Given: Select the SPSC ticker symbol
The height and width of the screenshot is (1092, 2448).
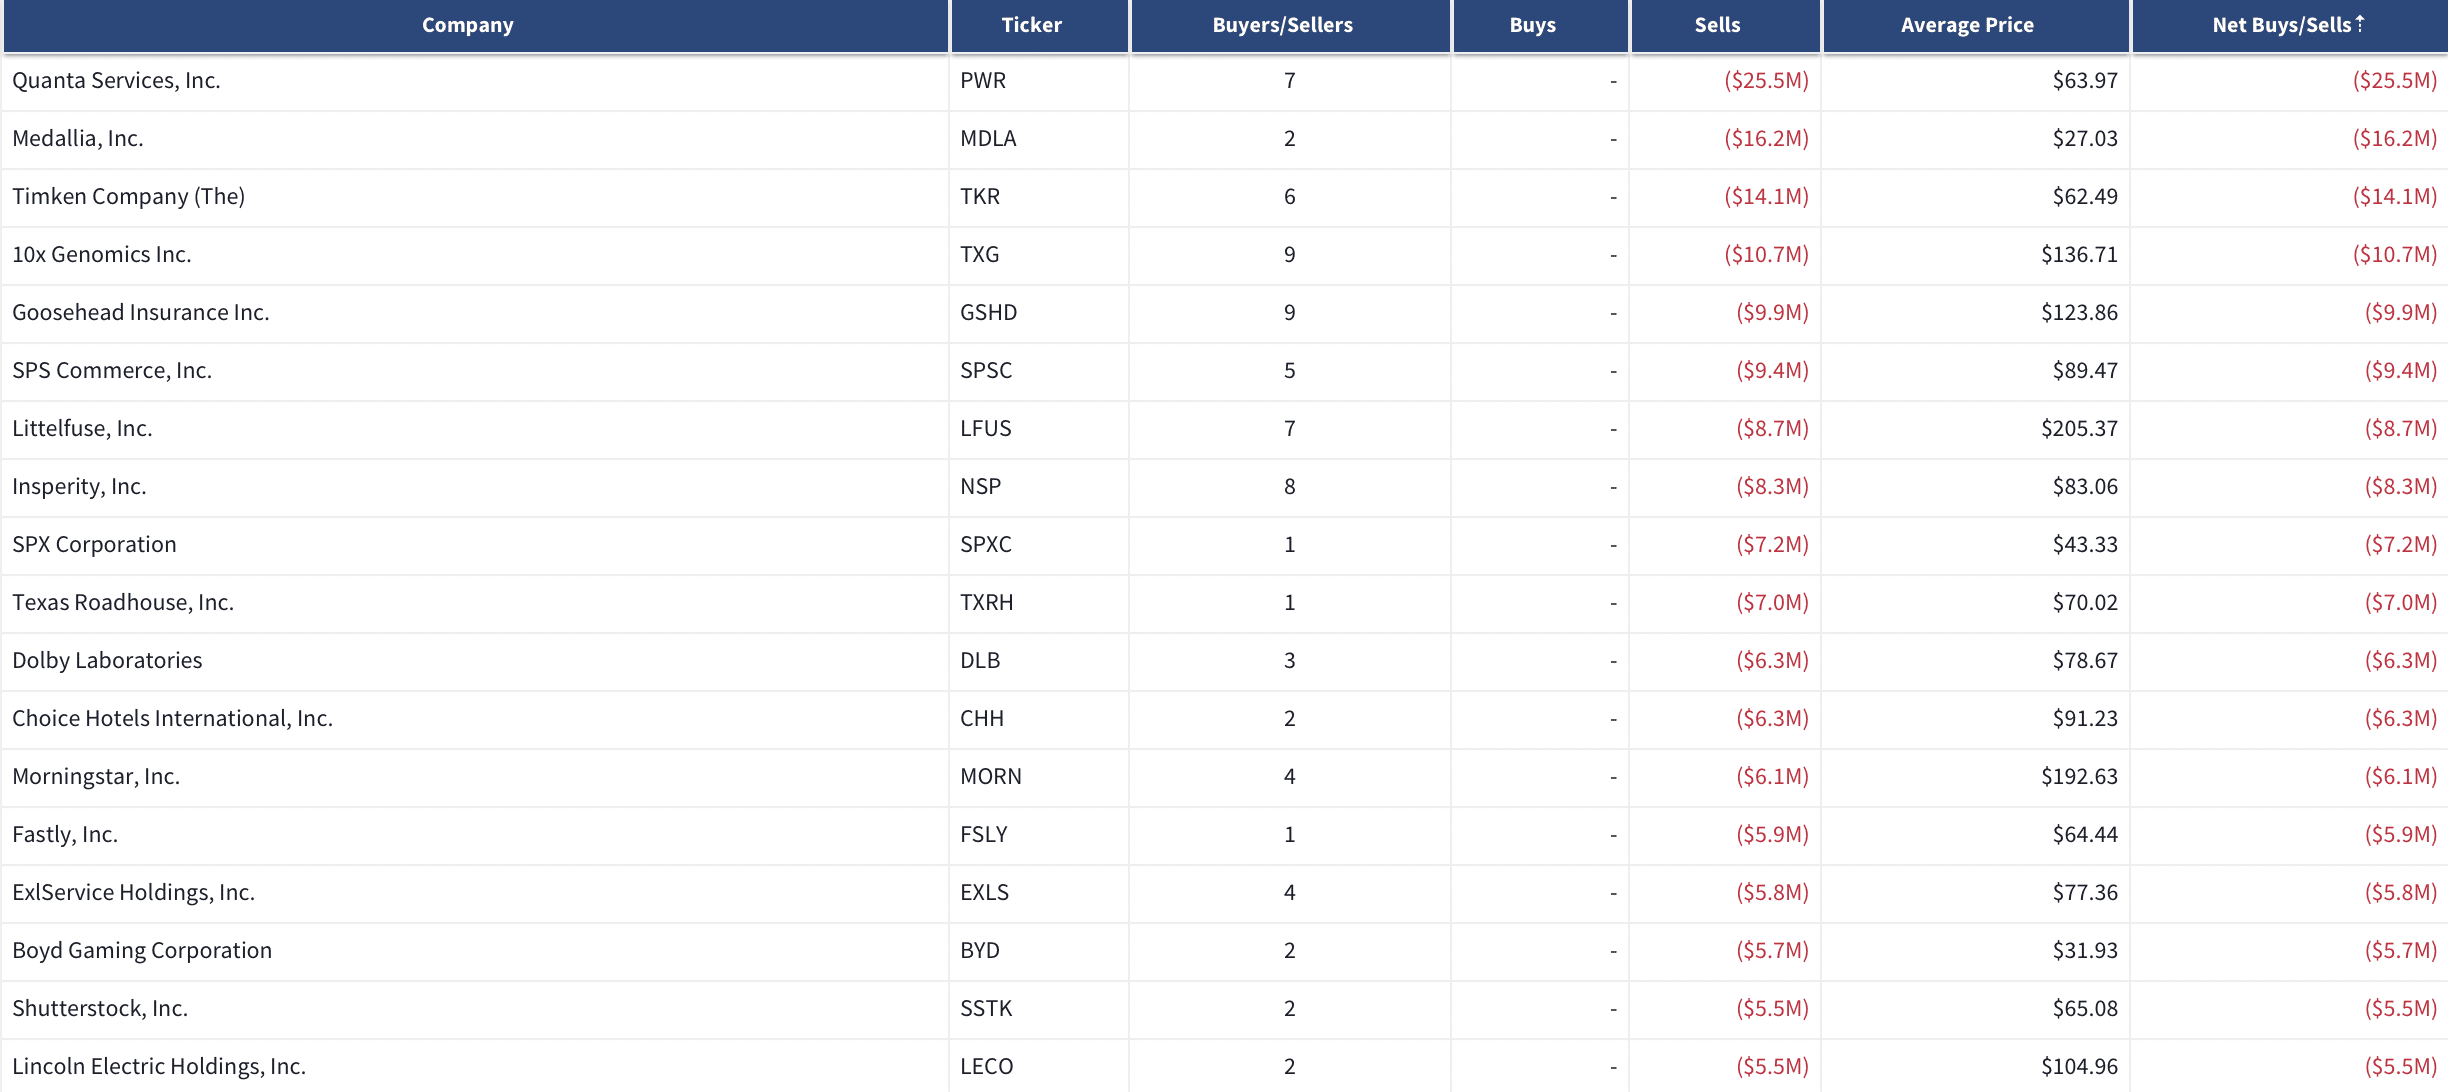Looking at the screenshot, I should point(986,370).
